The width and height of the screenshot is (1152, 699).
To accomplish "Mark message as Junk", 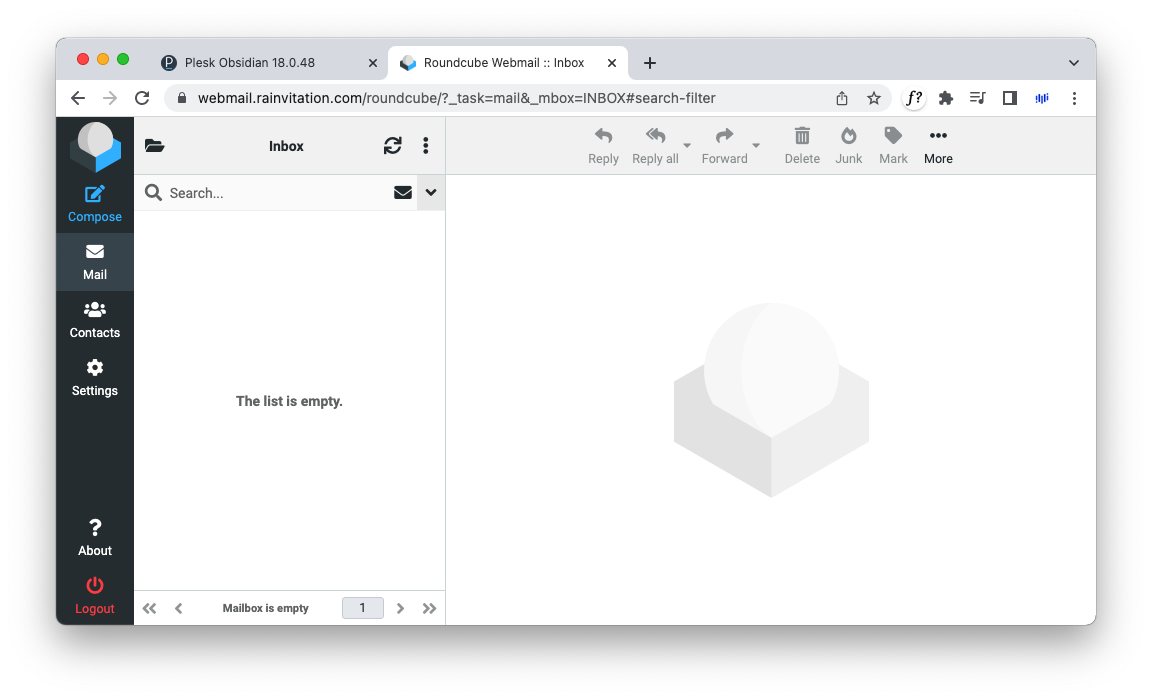I will coord(849,136).
